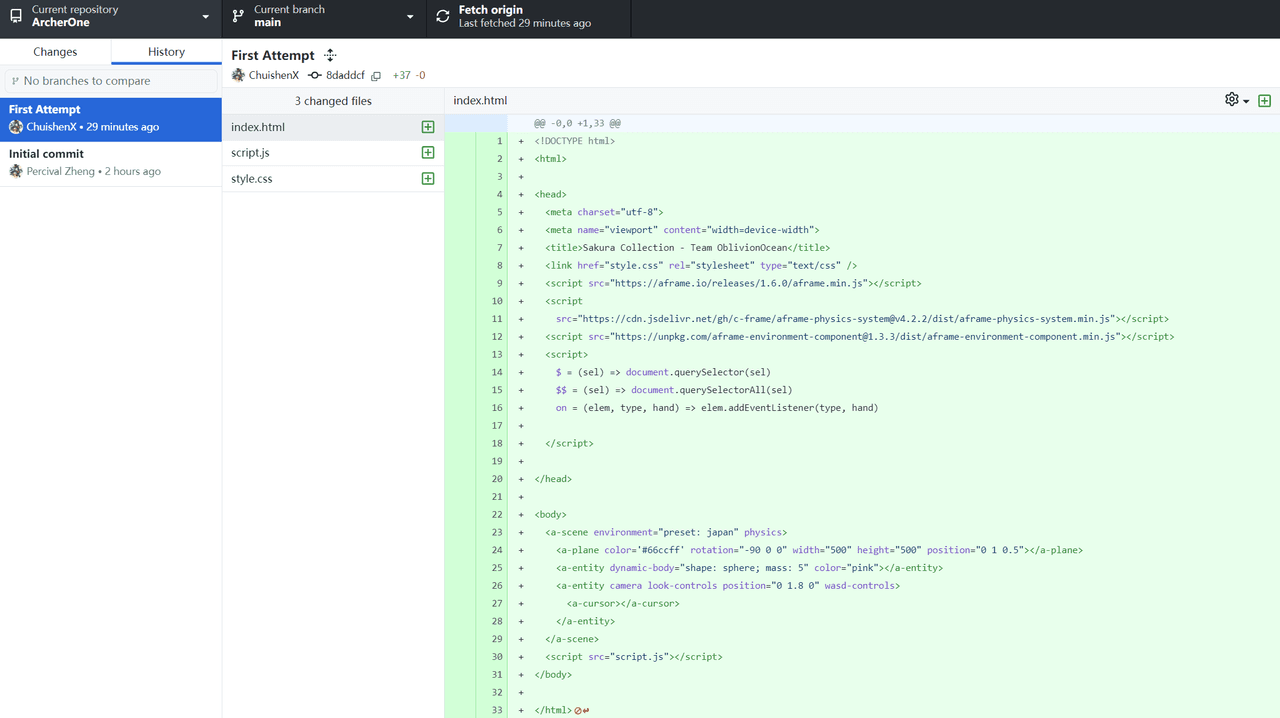Click the repository icon beside ArcherOne
This screenshot has height=718, width=1280.
(16, 17)
